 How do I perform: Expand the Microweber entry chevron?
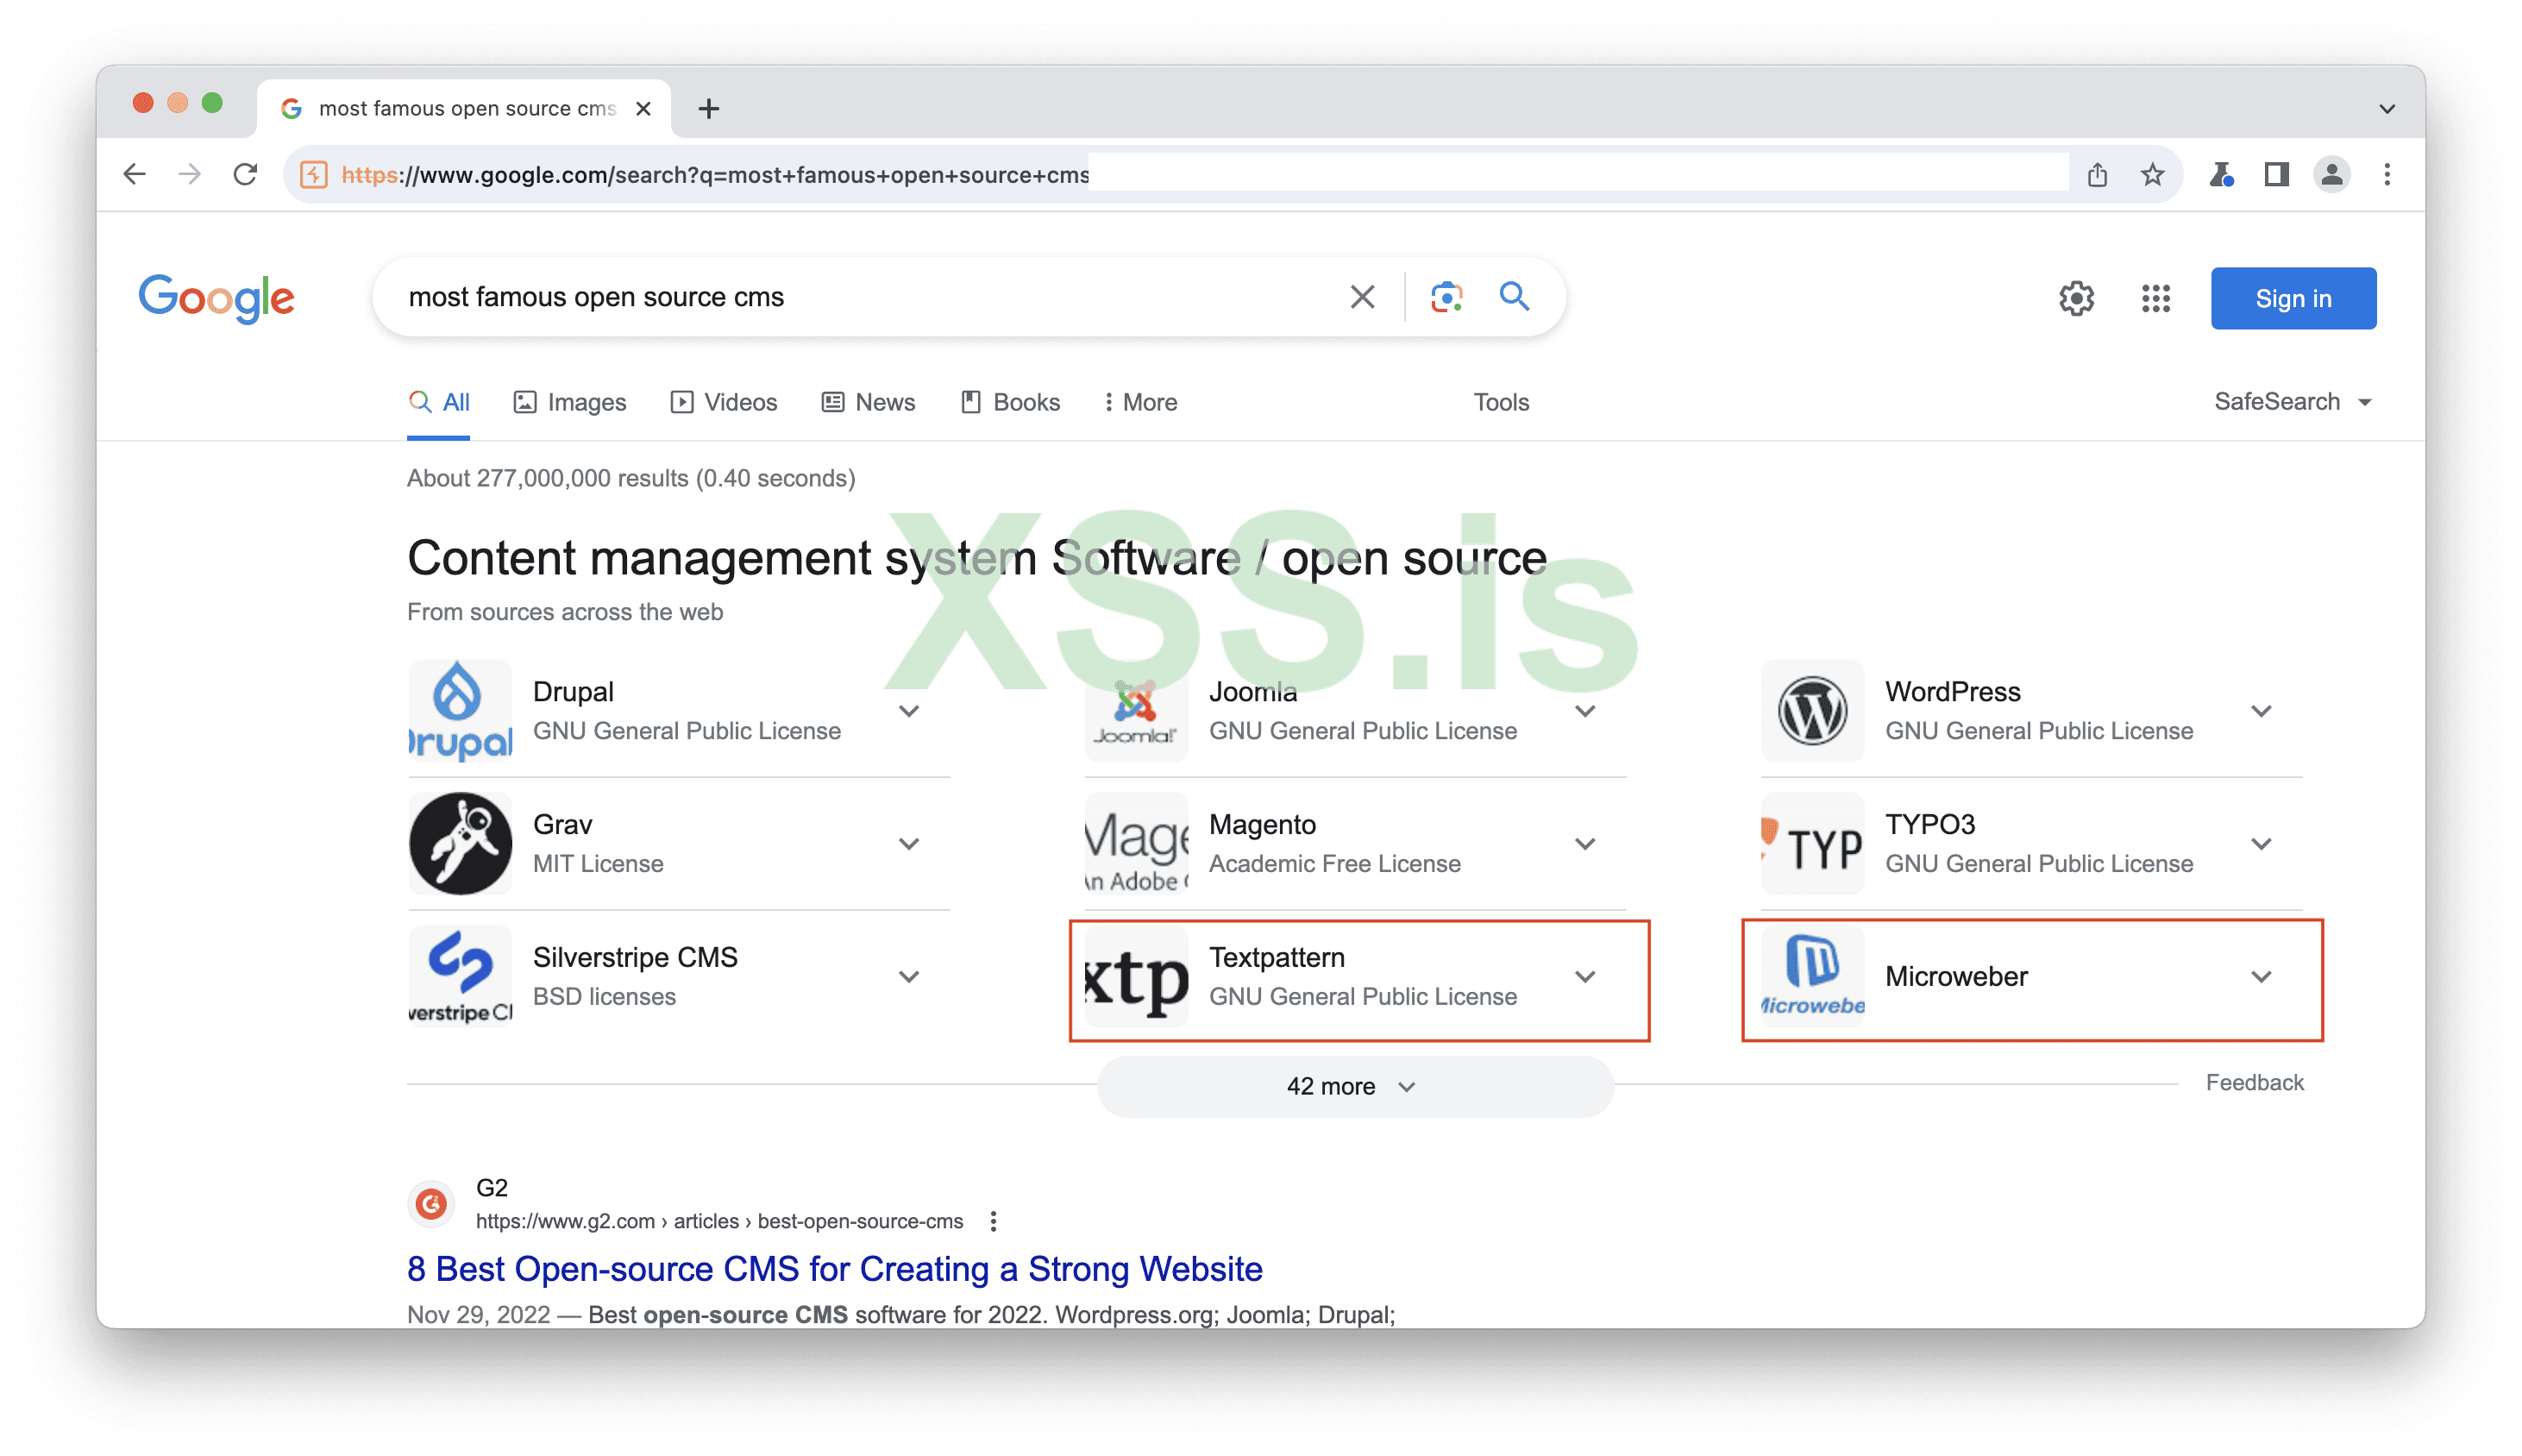pos(2261,977)
